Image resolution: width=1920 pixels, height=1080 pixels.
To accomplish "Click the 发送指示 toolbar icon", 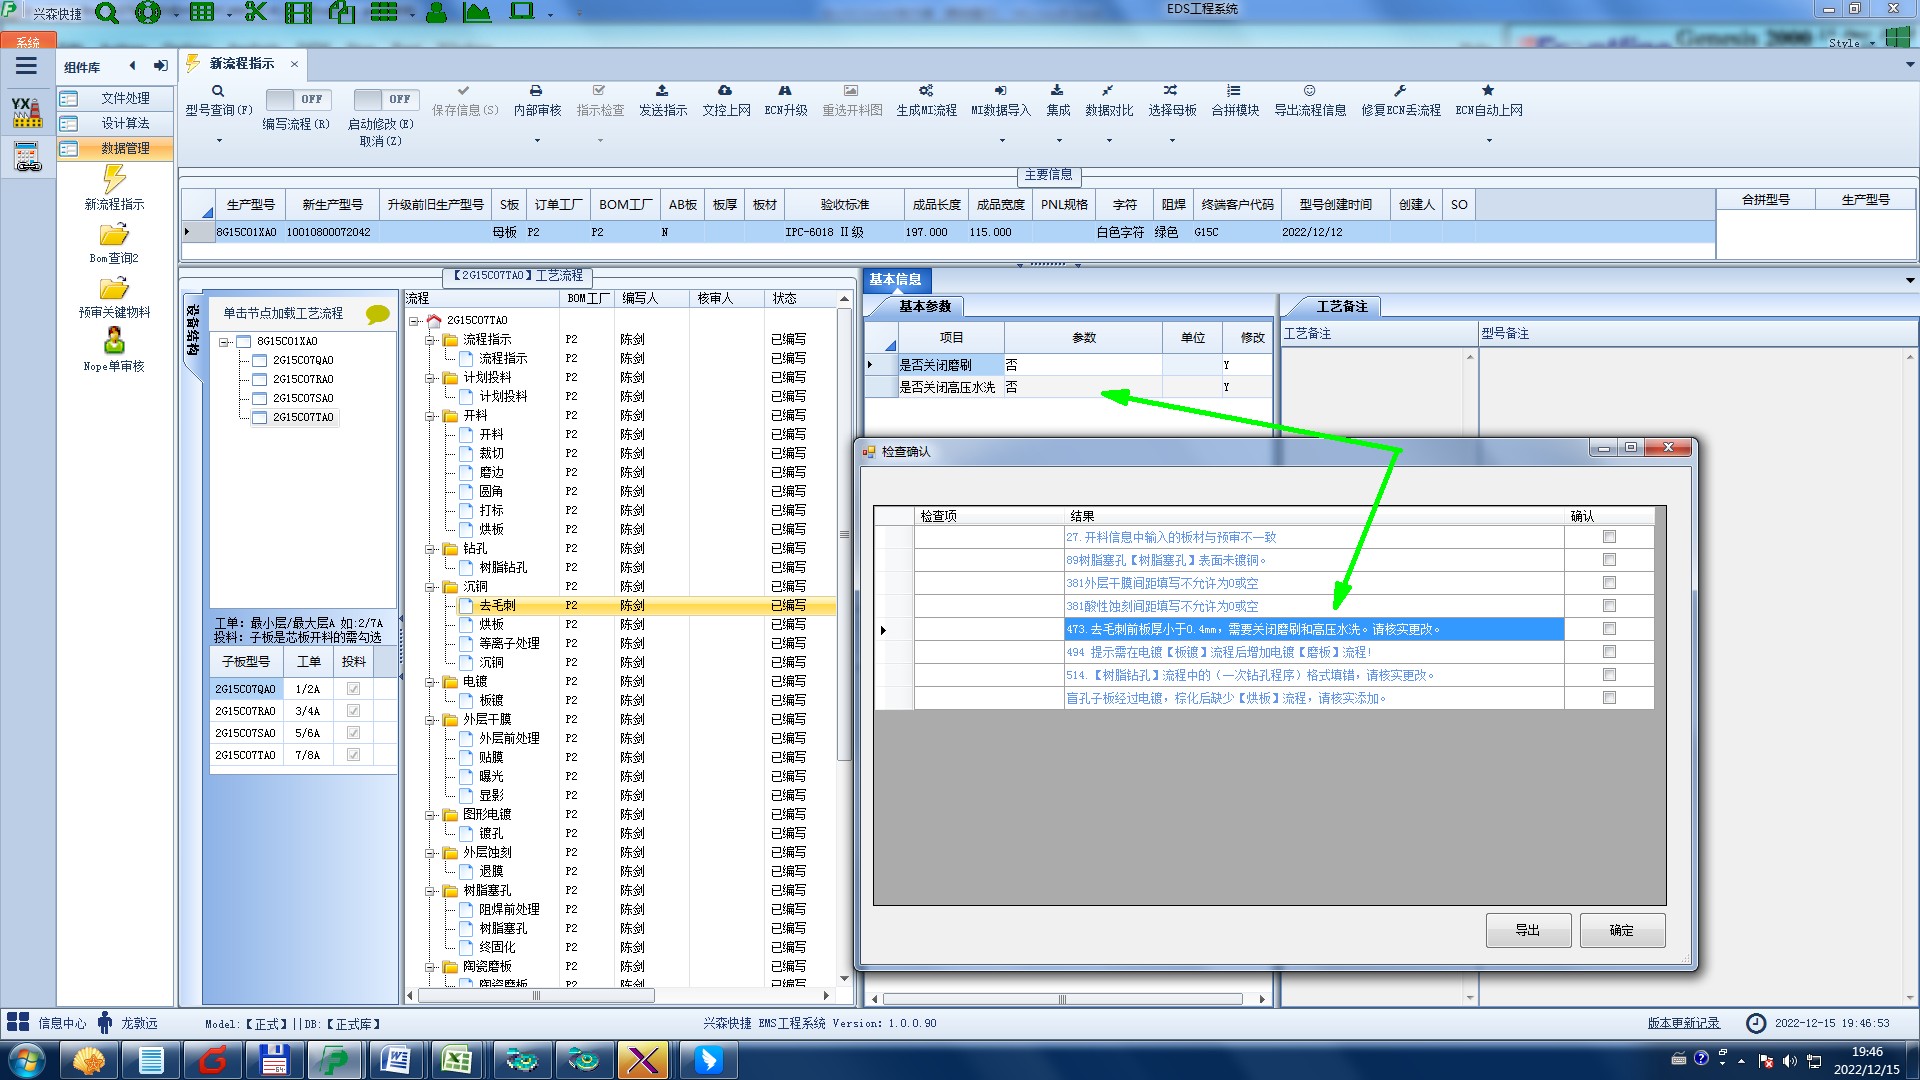I will point(662,91).
